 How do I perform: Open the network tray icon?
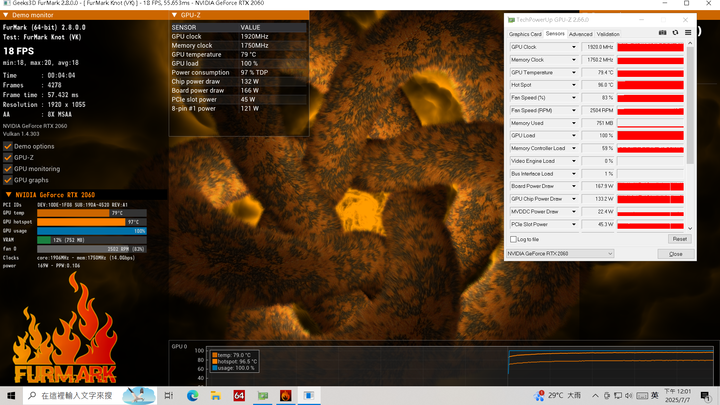[618, 396]
